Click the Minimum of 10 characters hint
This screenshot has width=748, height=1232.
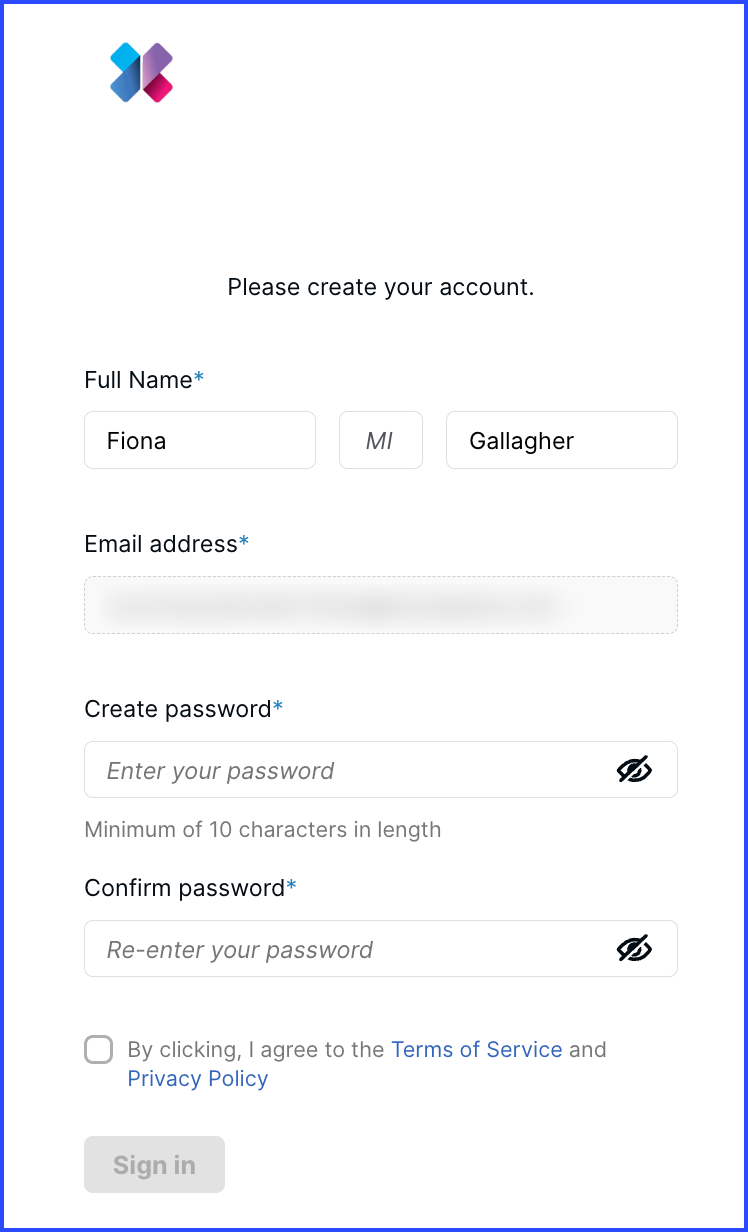[x=263, y=830]
